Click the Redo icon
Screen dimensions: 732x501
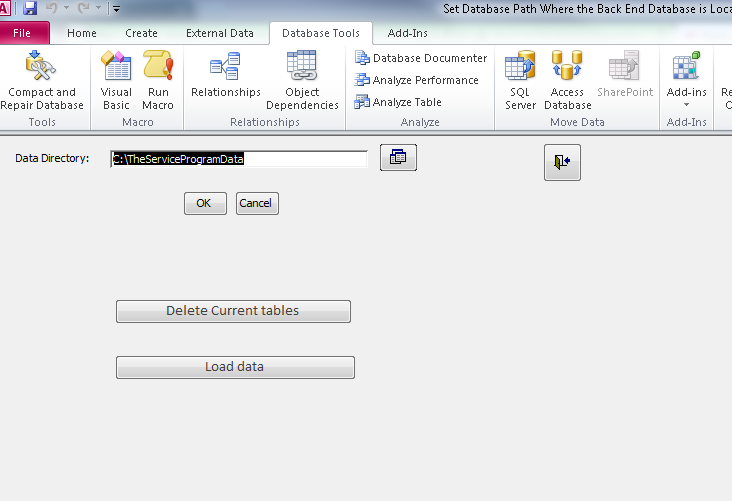84,8
